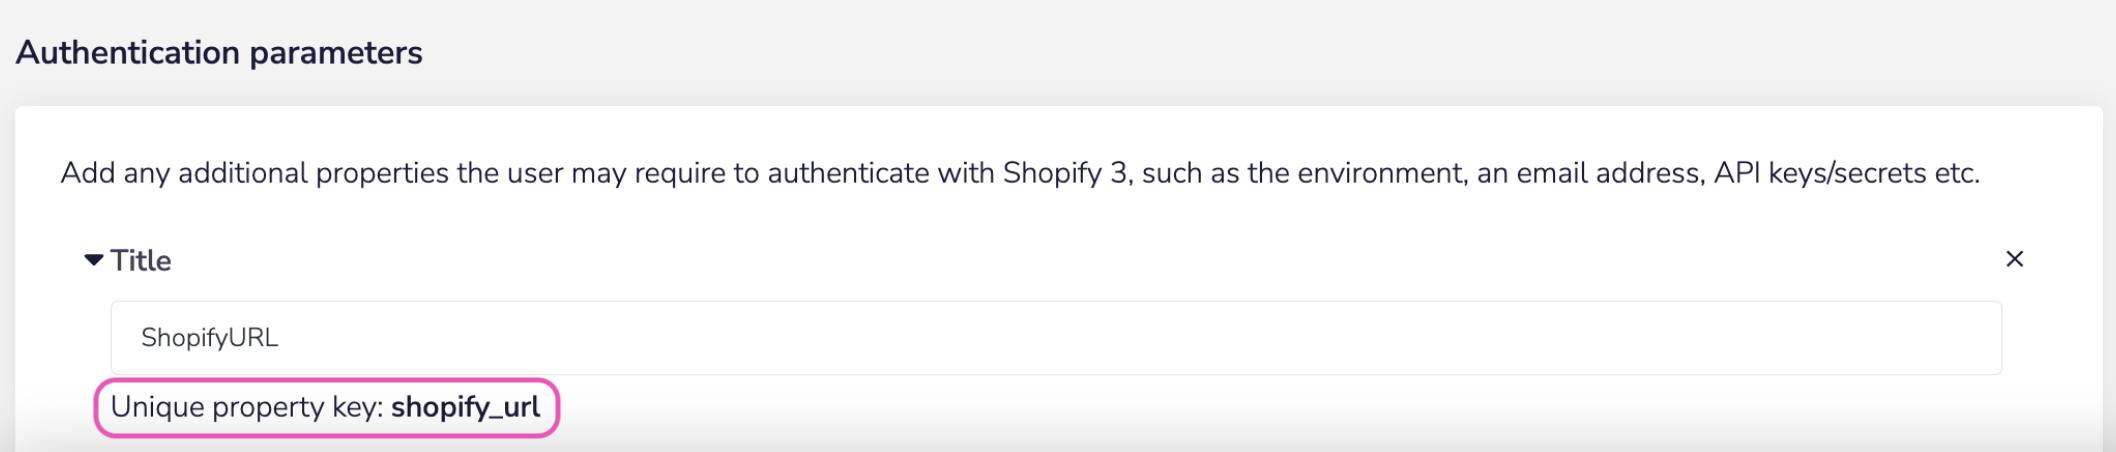Click the word 'parameters' in the heading
Viewport: 2116px width, 452px height.
click(336, 52)
